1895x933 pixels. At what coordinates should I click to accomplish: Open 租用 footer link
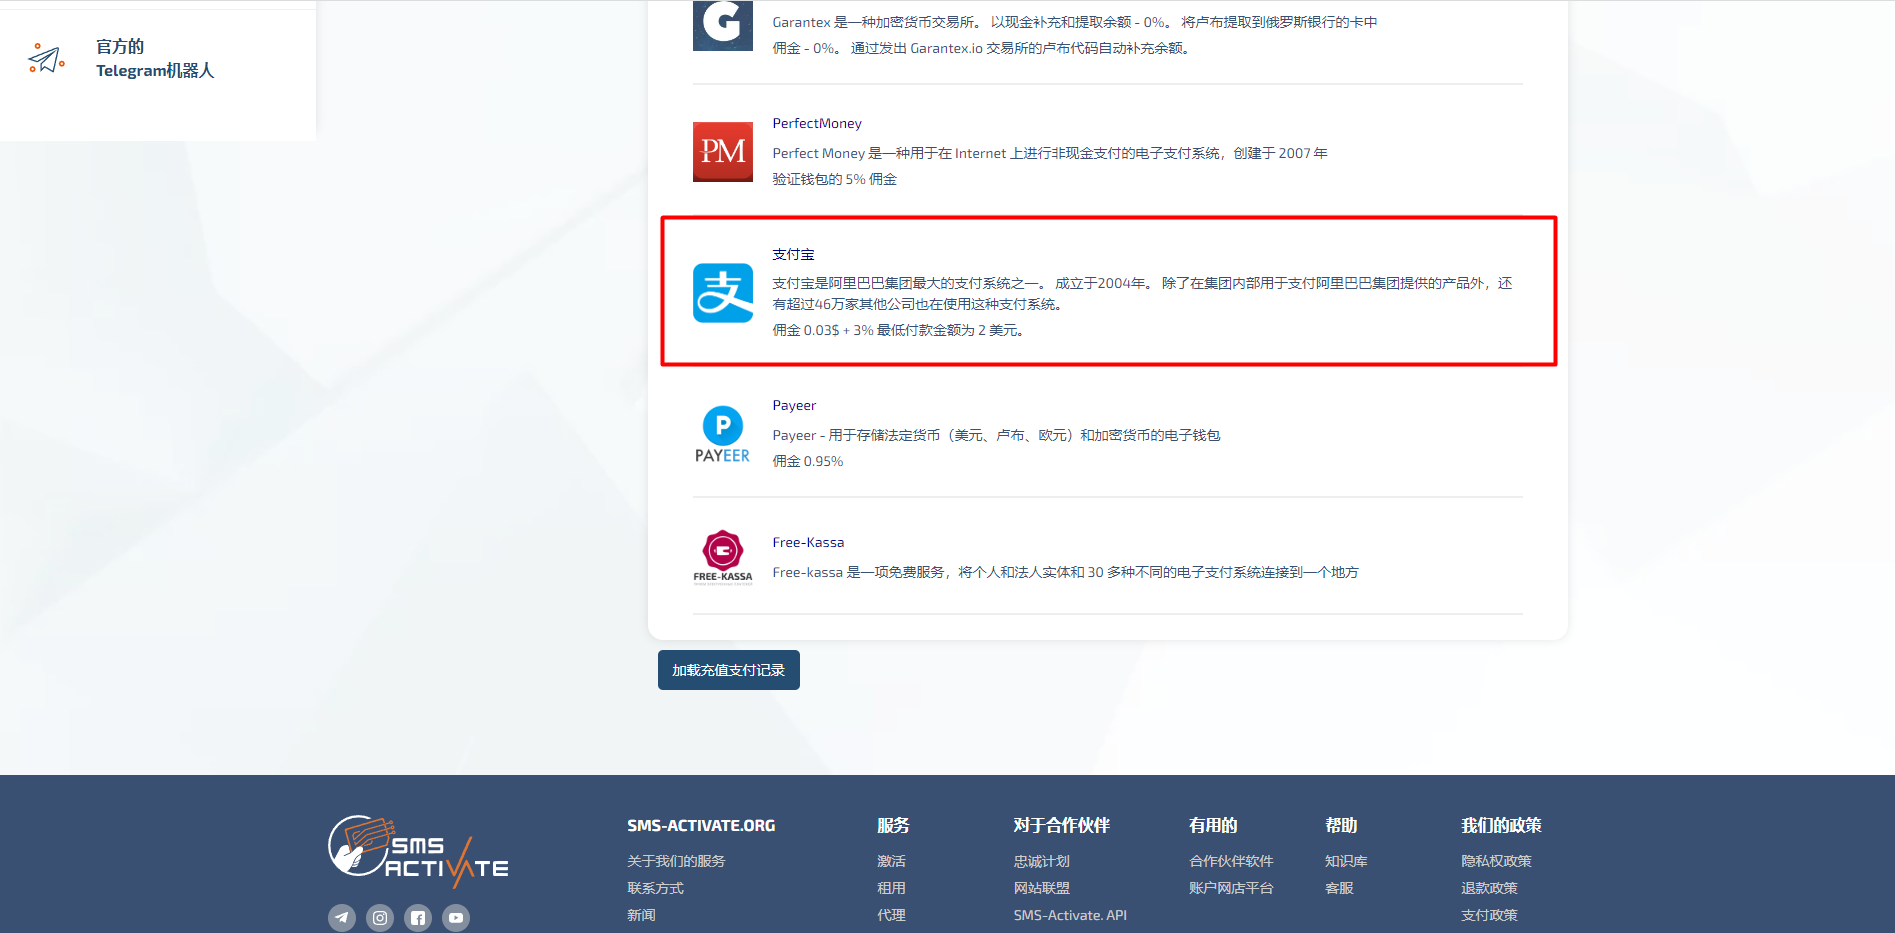click(891, 888)
